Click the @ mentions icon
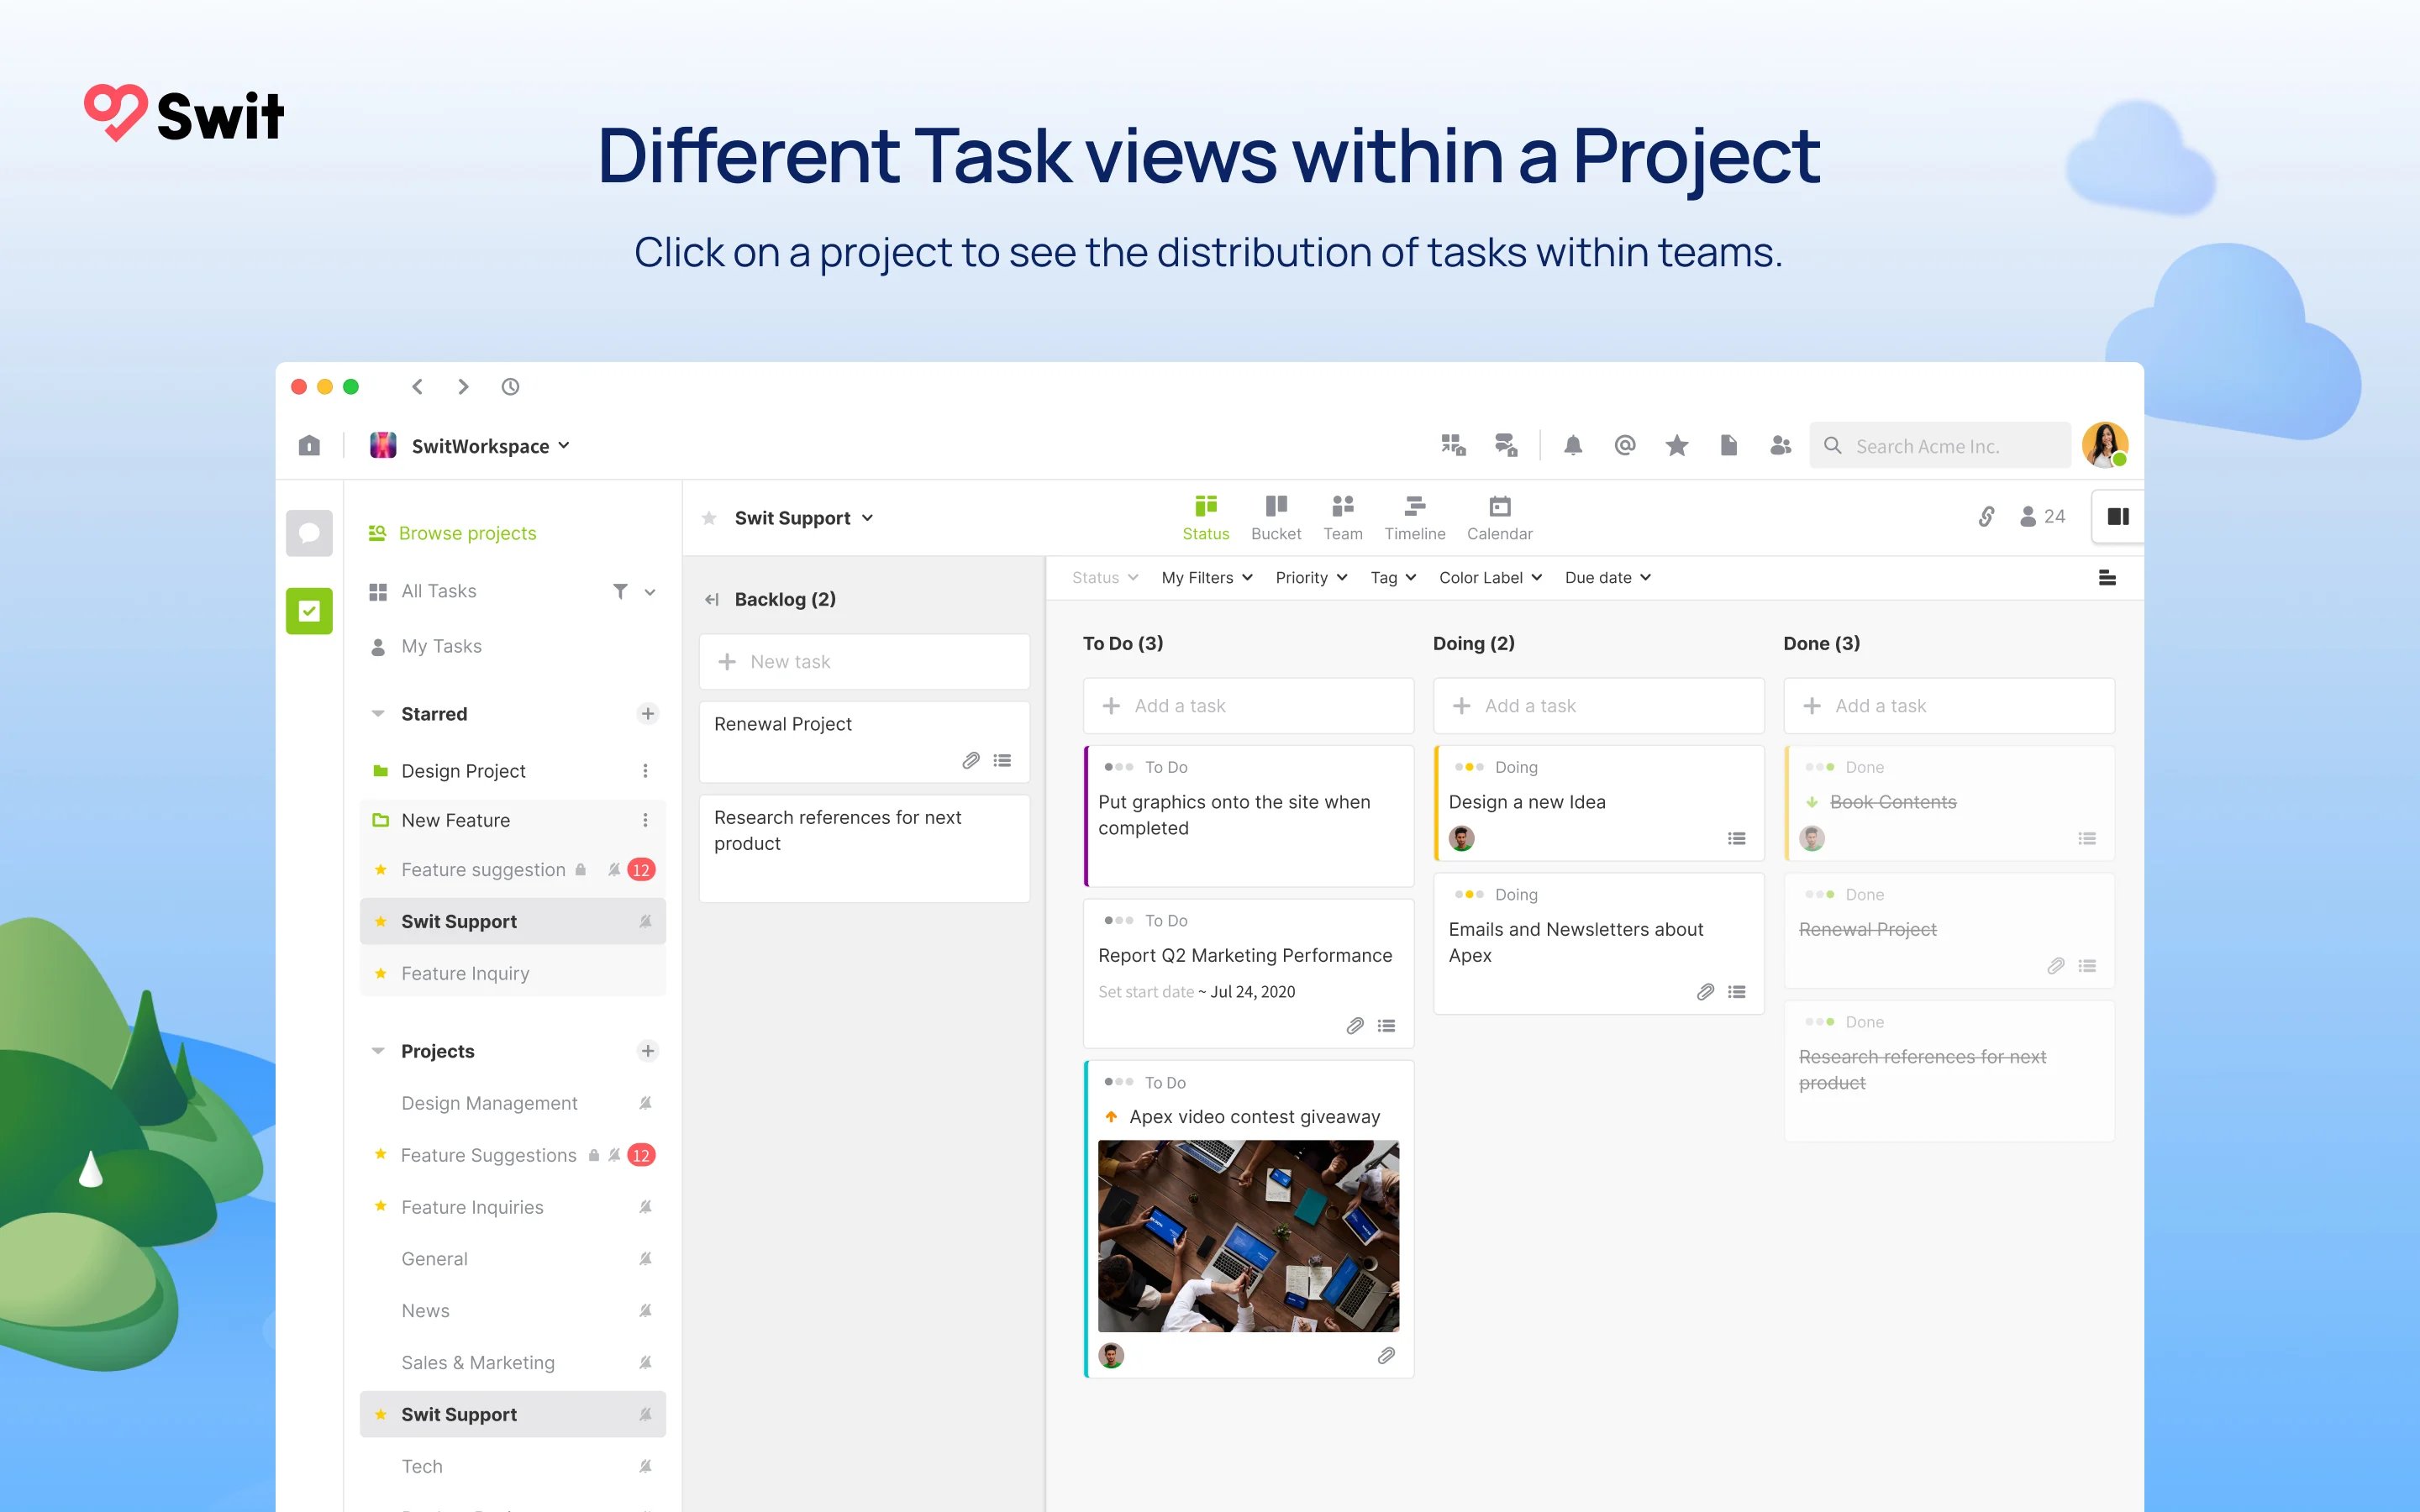 pyautogui.click(x=1625, y=445)
